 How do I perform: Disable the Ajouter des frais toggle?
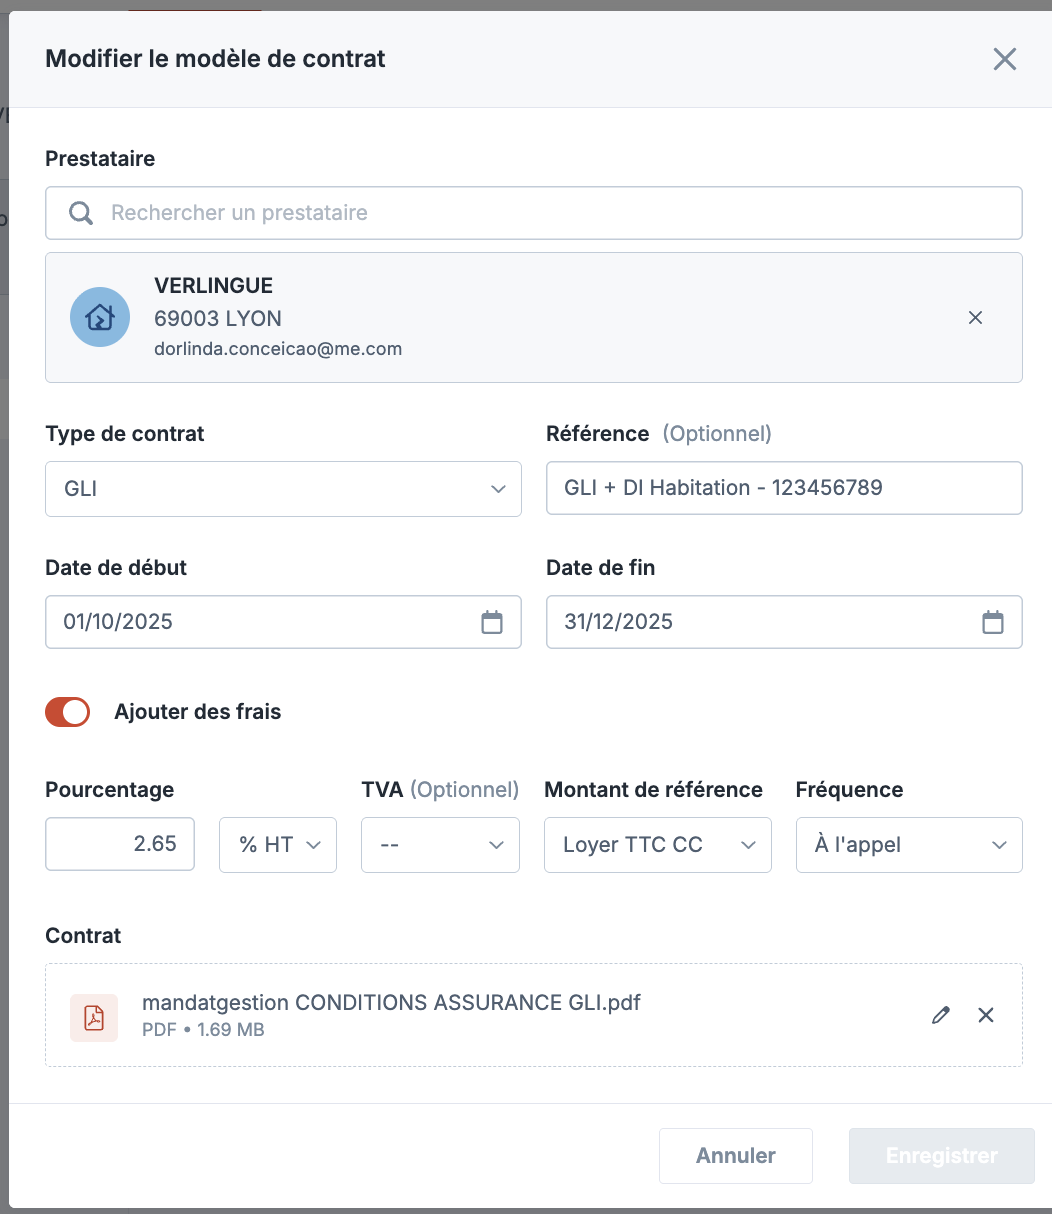tap(68, 712)
